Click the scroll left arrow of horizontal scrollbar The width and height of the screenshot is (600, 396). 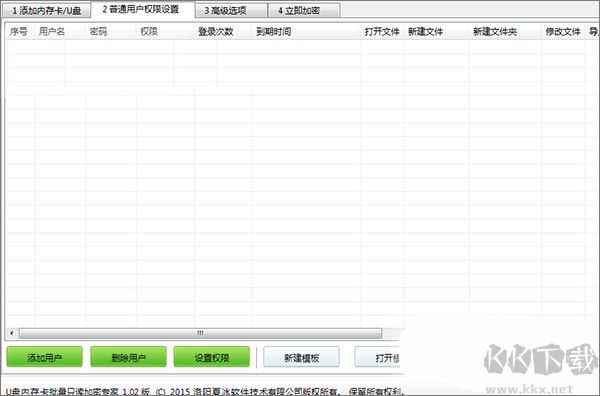click(x=12, y=333)
